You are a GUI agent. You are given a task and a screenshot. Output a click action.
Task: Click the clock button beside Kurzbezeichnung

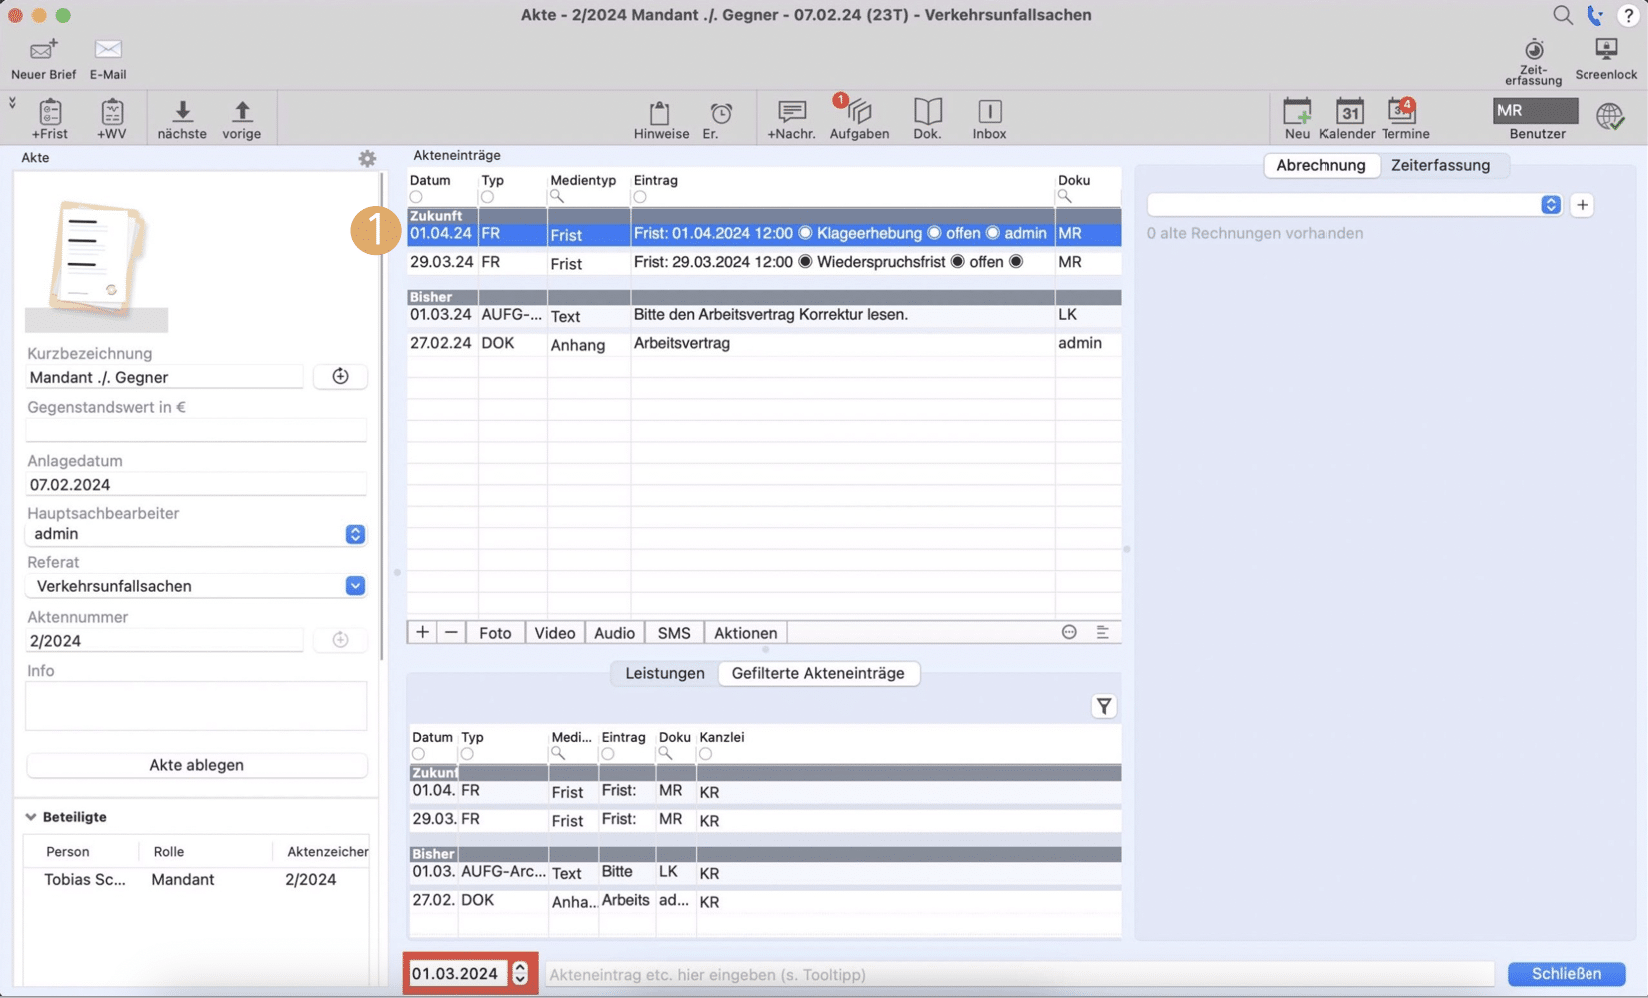[340, 376]
